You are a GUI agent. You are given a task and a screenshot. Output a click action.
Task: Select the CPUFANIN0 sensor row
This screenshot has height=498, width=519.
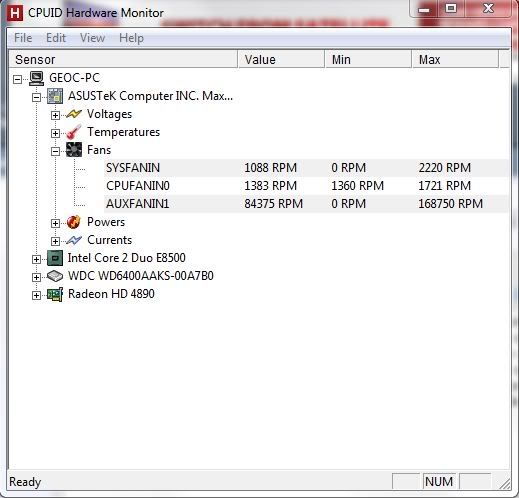[306, 186]
